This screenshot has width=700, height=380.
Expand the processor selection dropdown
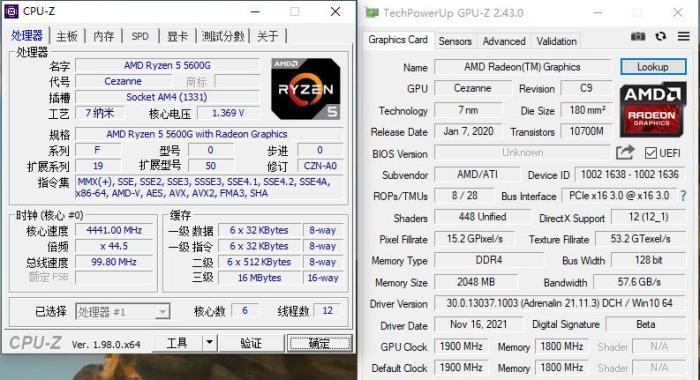(162, 311)
